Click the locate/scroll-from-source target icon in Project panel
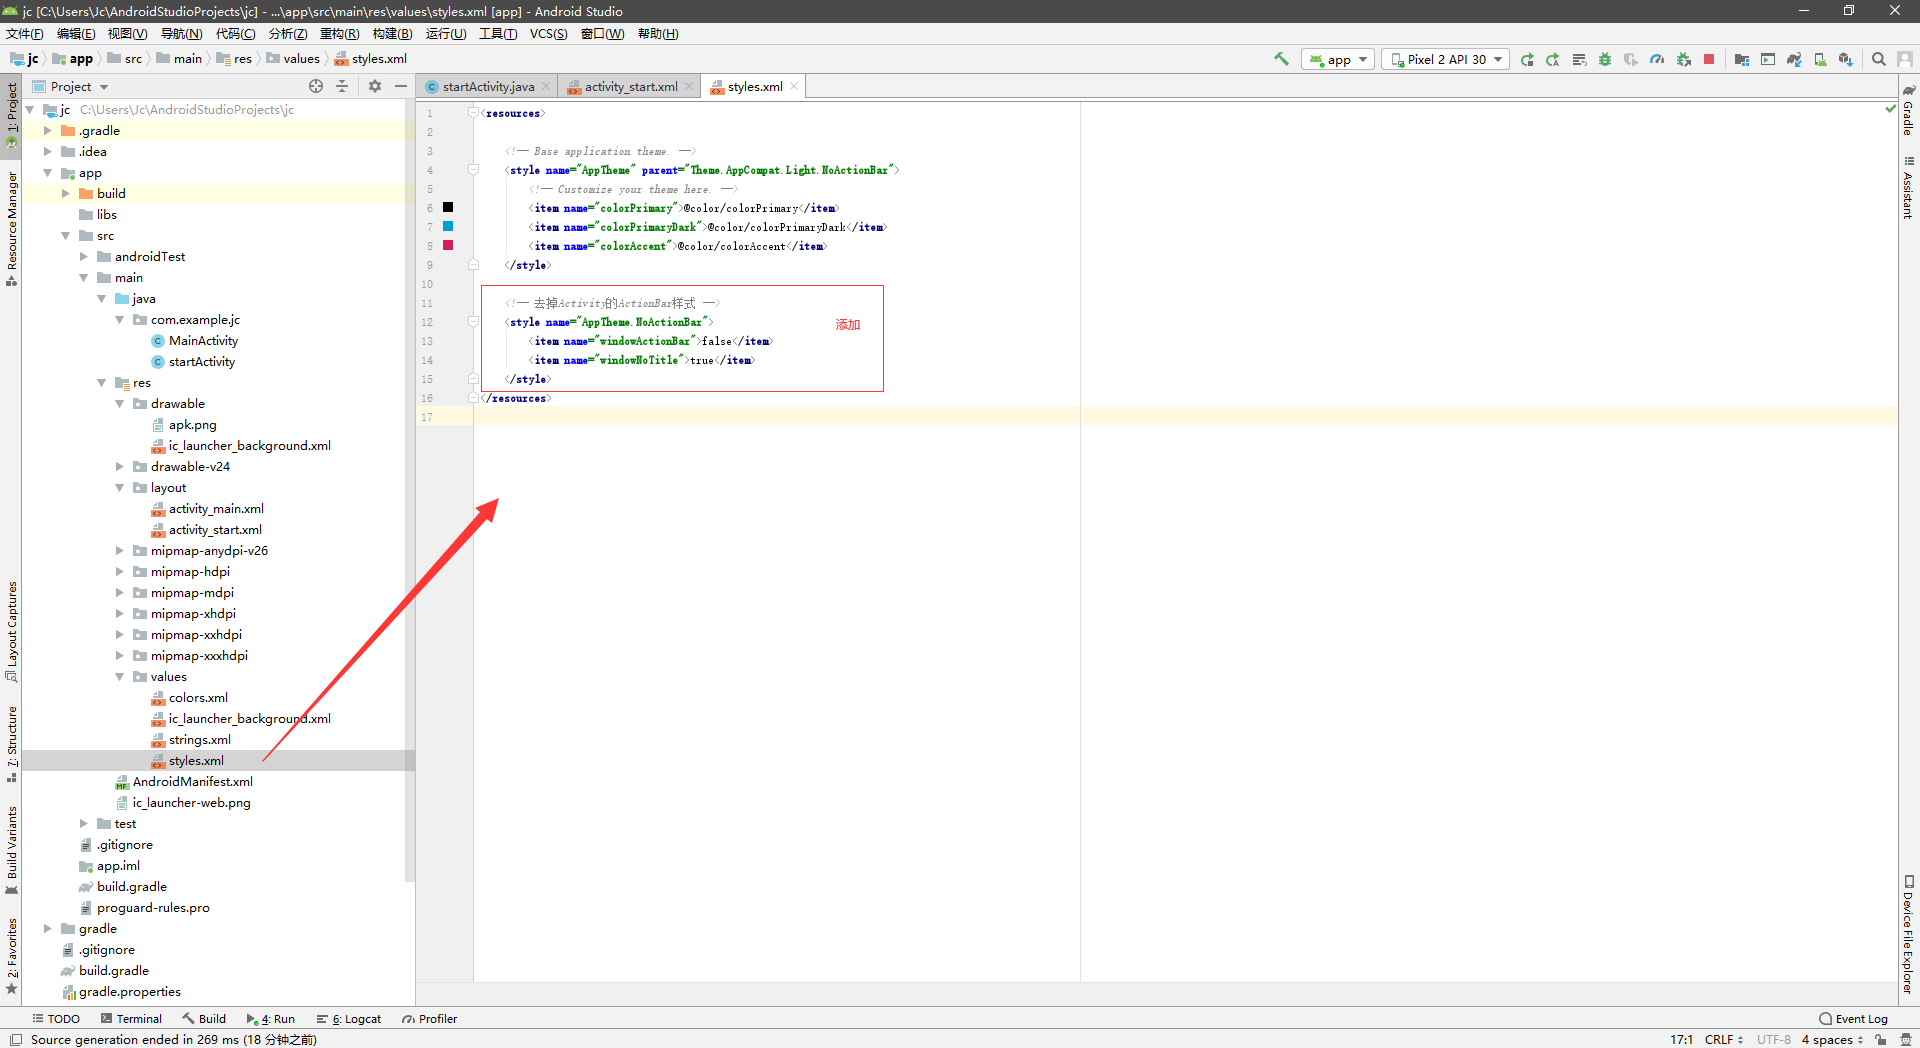 (316, 86)
